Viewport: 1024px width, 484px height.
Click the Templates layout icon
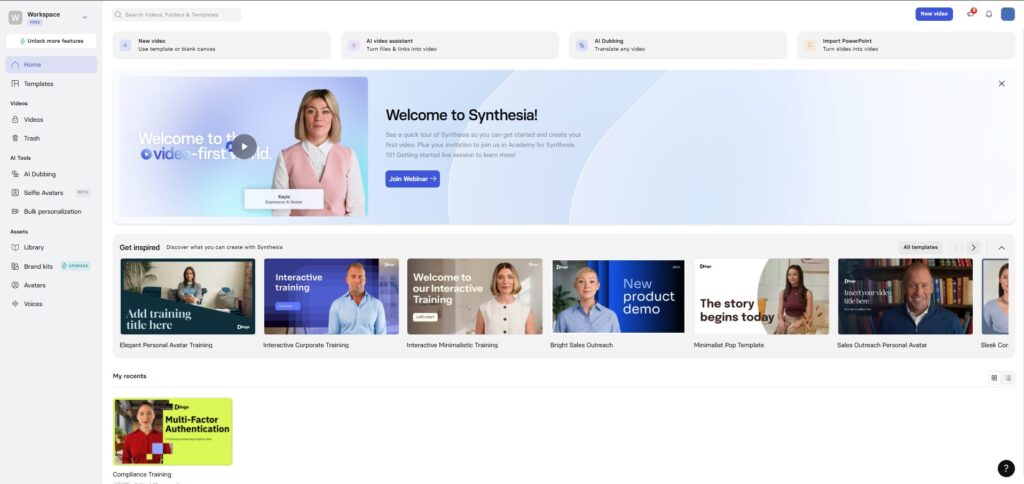15,84
